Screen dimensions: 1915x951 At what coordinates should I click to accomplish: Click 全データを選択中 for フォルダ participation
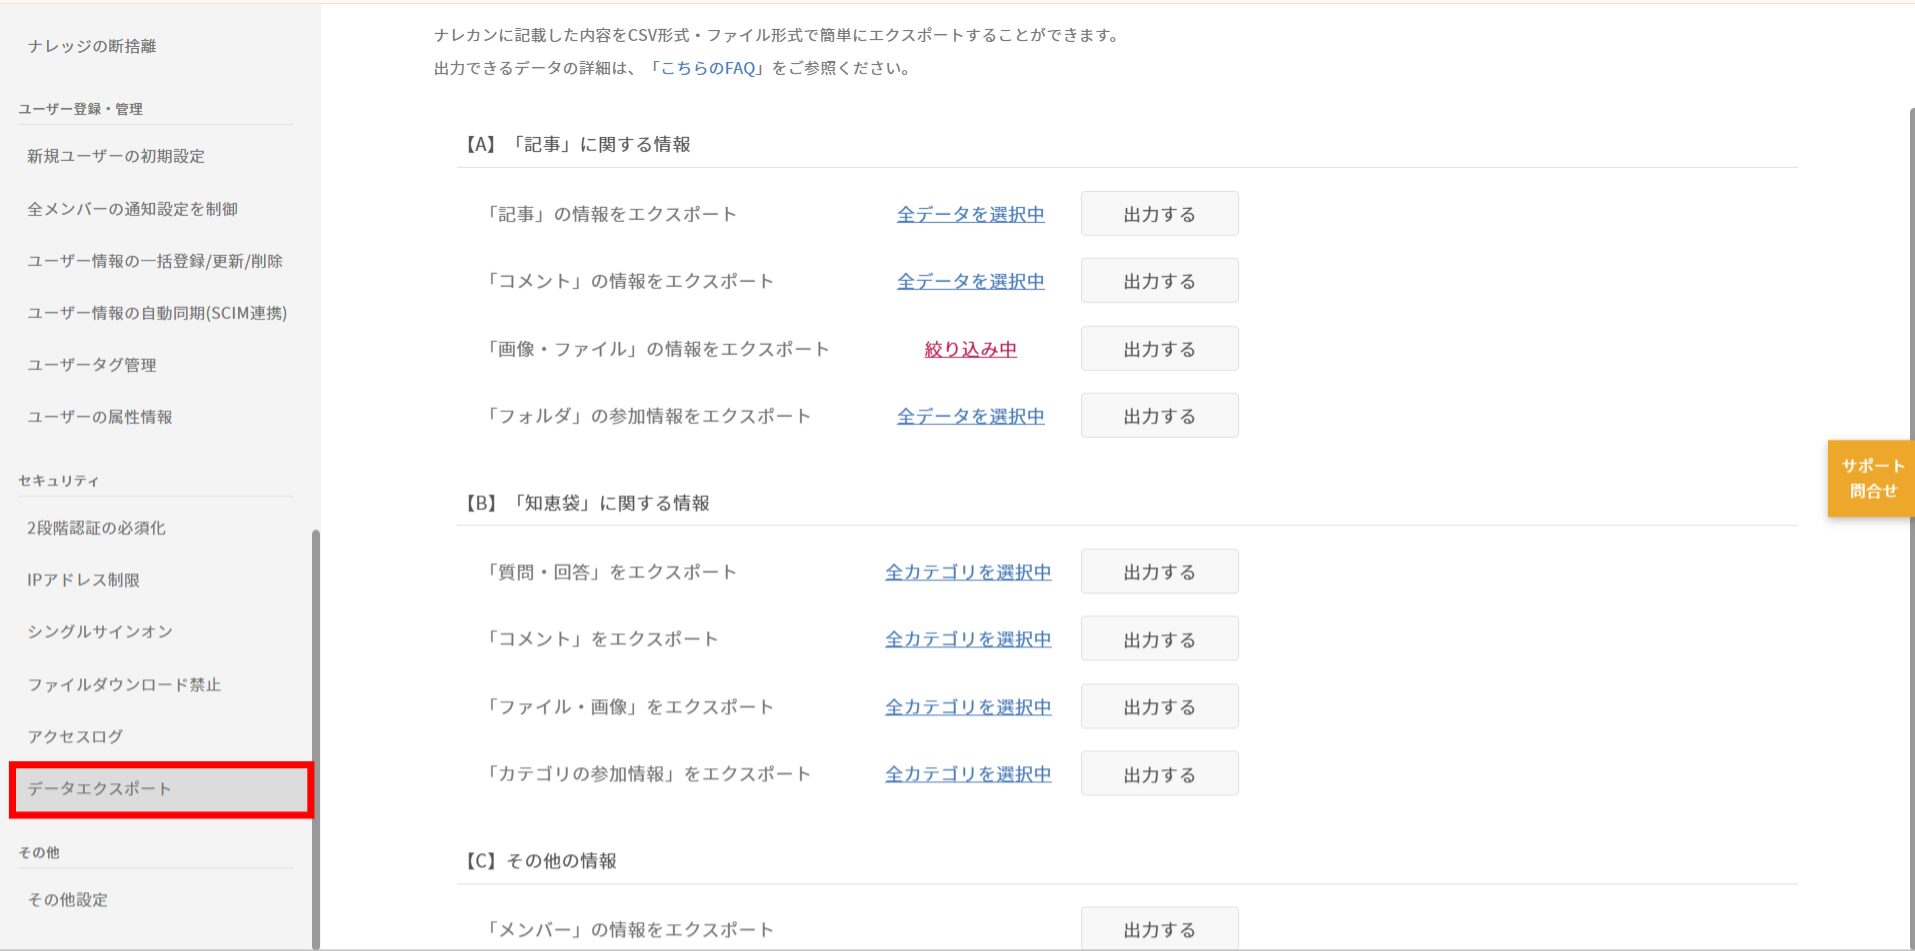[x=970, y=416]
